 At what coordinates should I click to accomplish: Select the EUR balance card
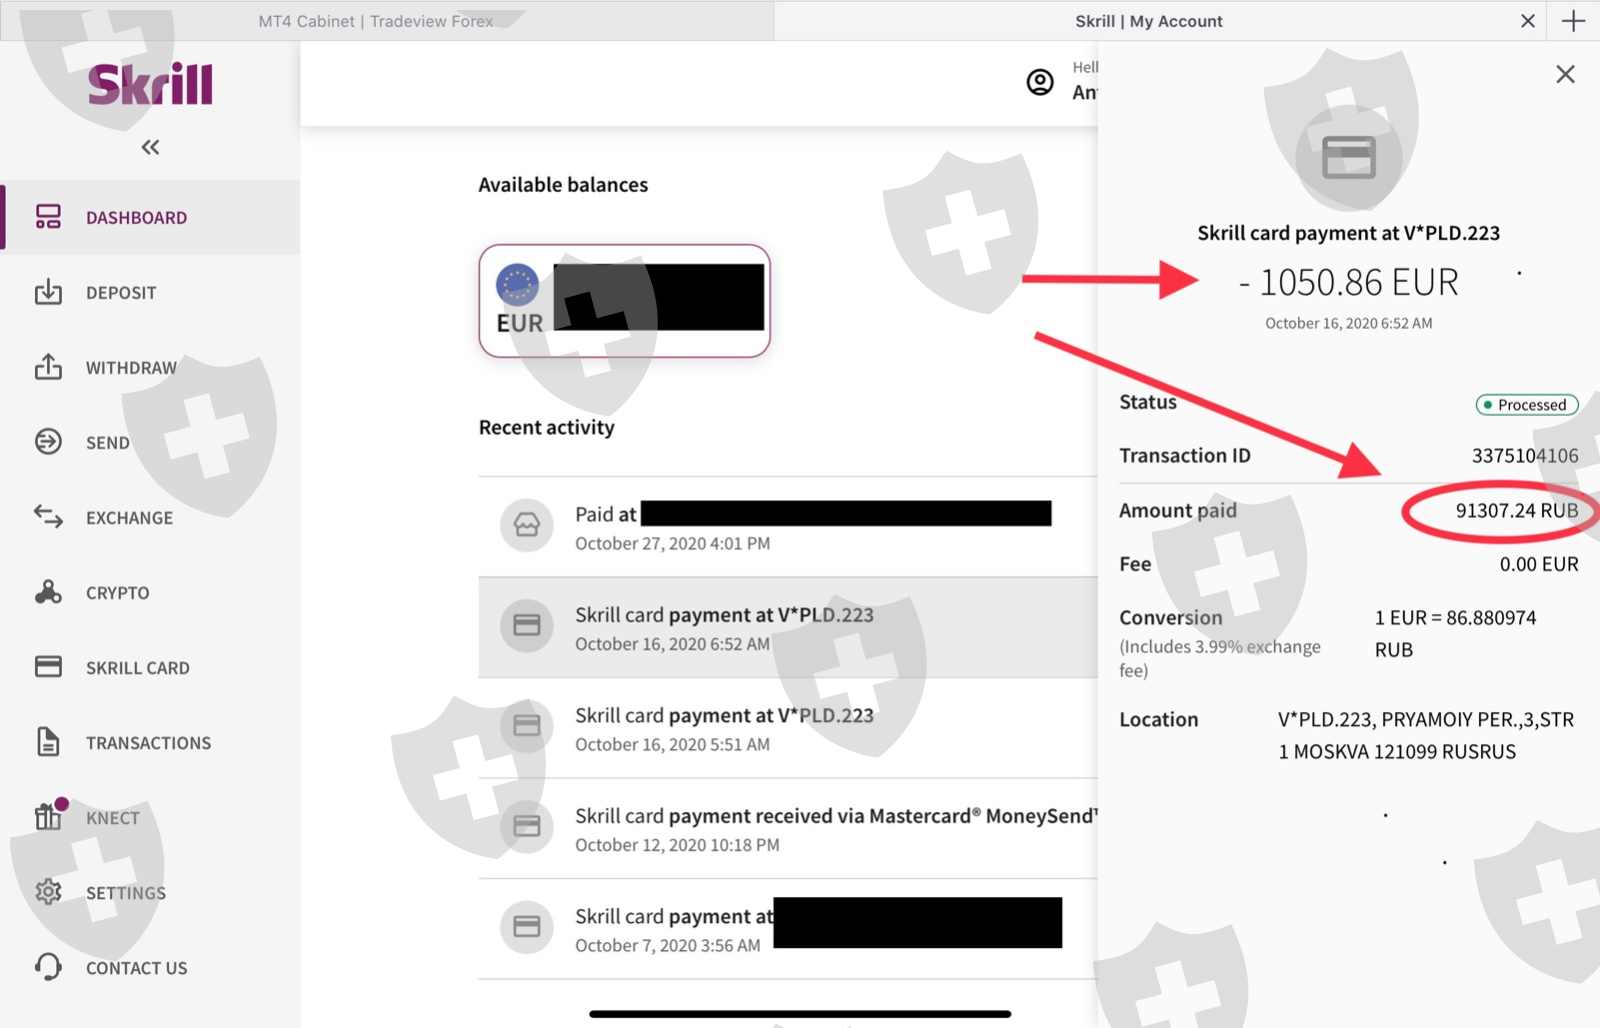coord(624,300)
